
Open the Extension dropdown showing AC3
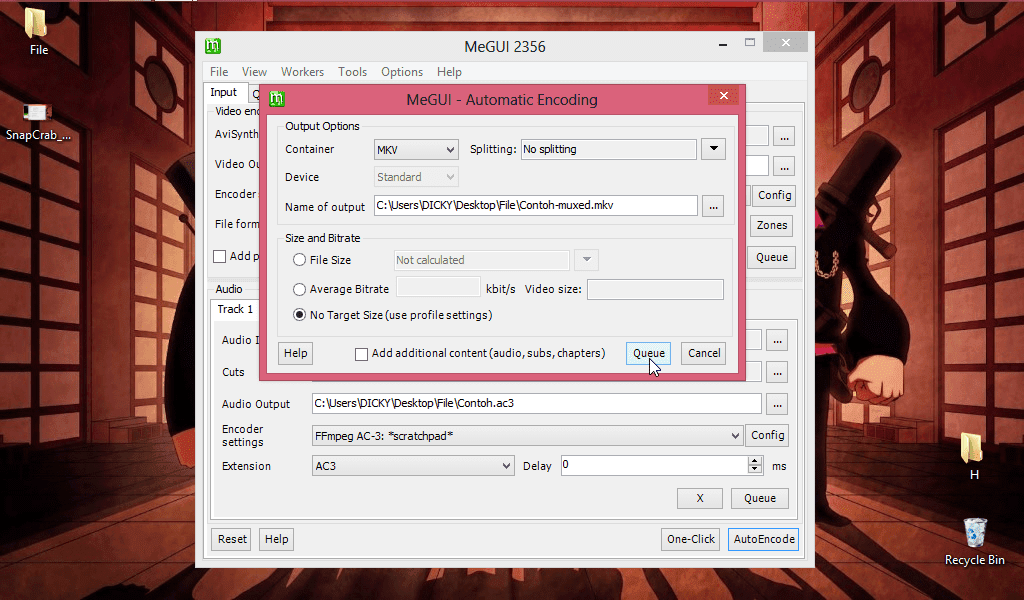[x=413, y=466]
